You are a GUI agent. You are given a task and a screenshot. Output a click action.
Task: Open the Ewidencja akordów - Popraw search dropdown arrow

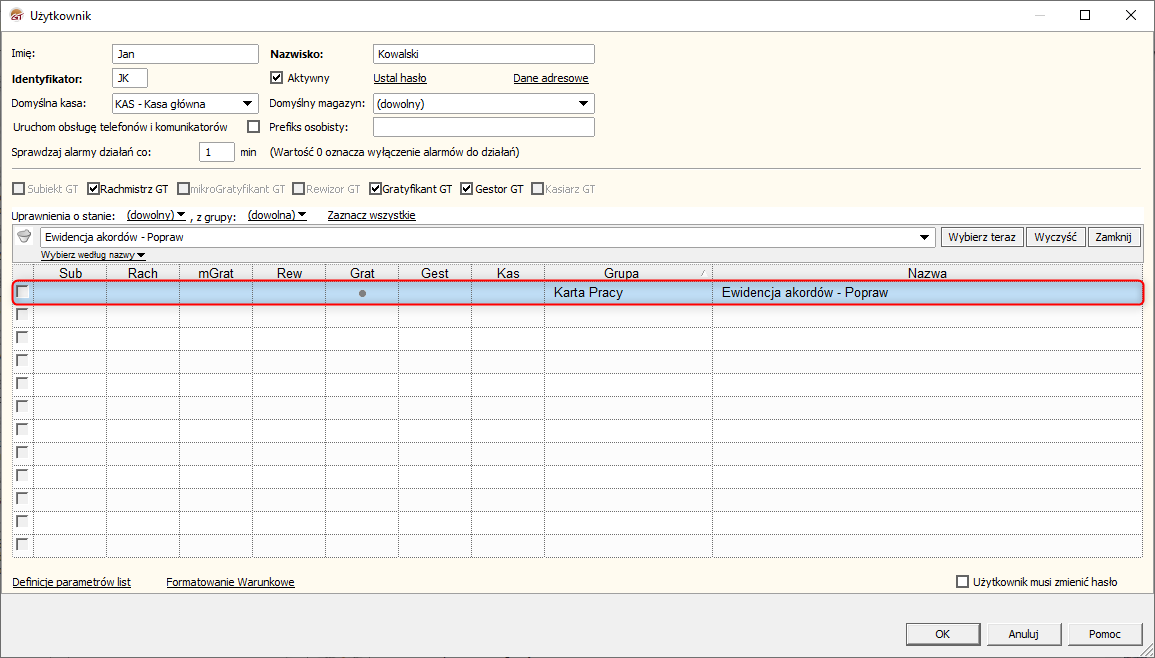pos(924,237)
